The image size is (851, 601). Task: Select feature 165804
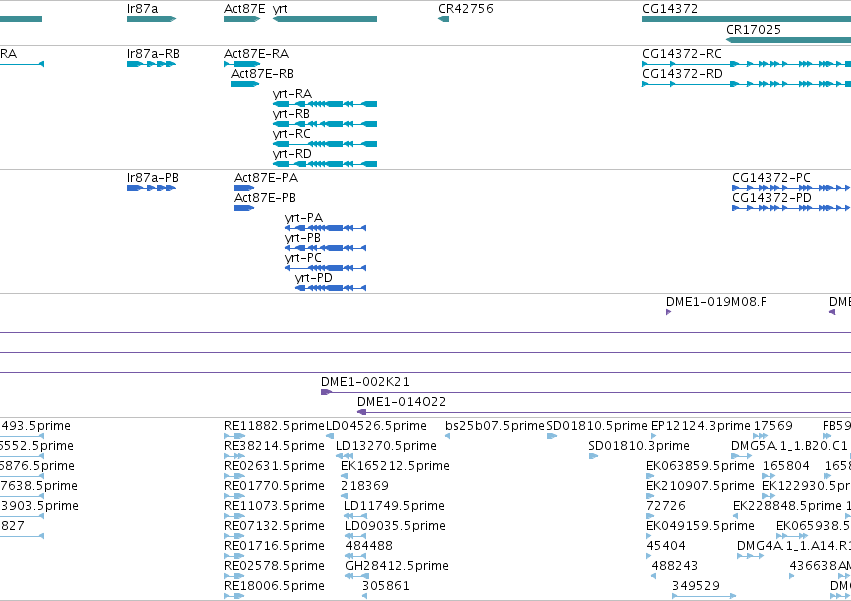(769, 476)
